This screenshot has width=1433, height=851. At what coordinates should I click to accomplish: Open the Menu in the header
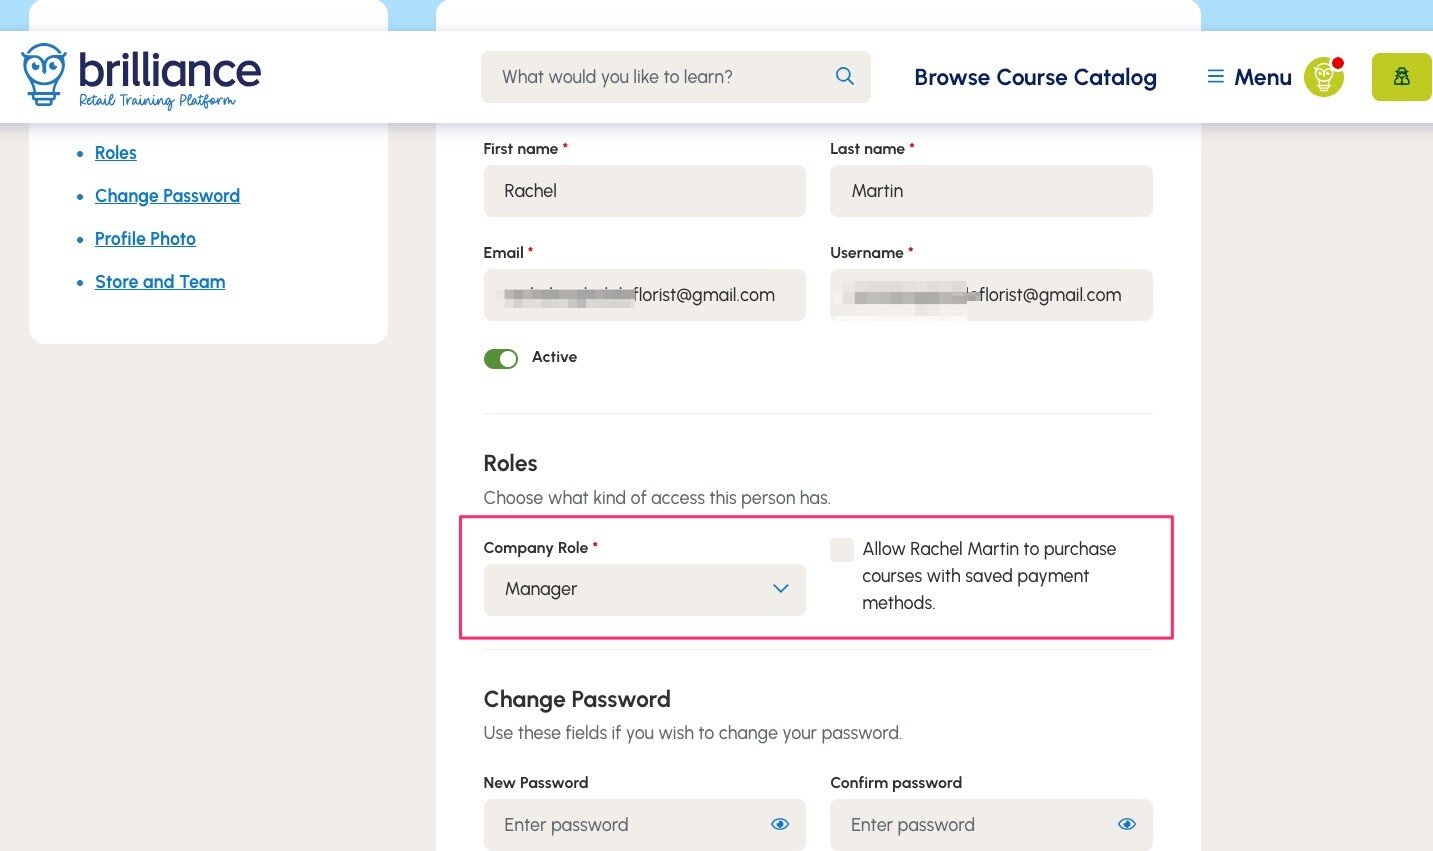[1262, 77]
